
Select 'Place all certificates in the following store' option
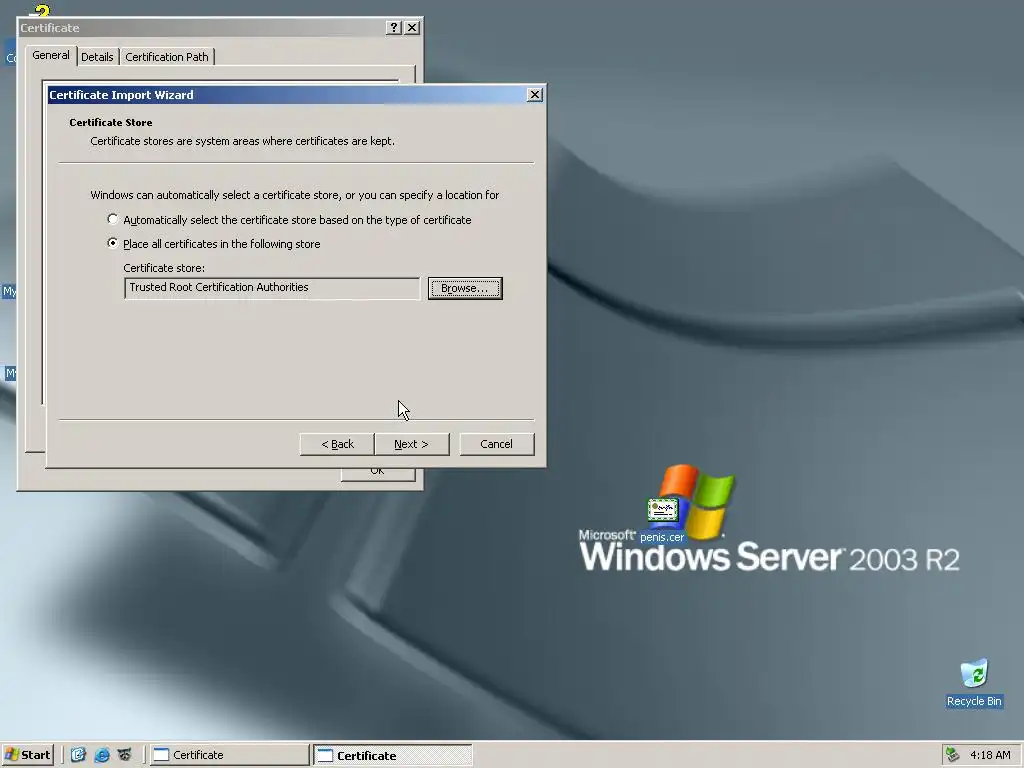click(x=113, y=244)
